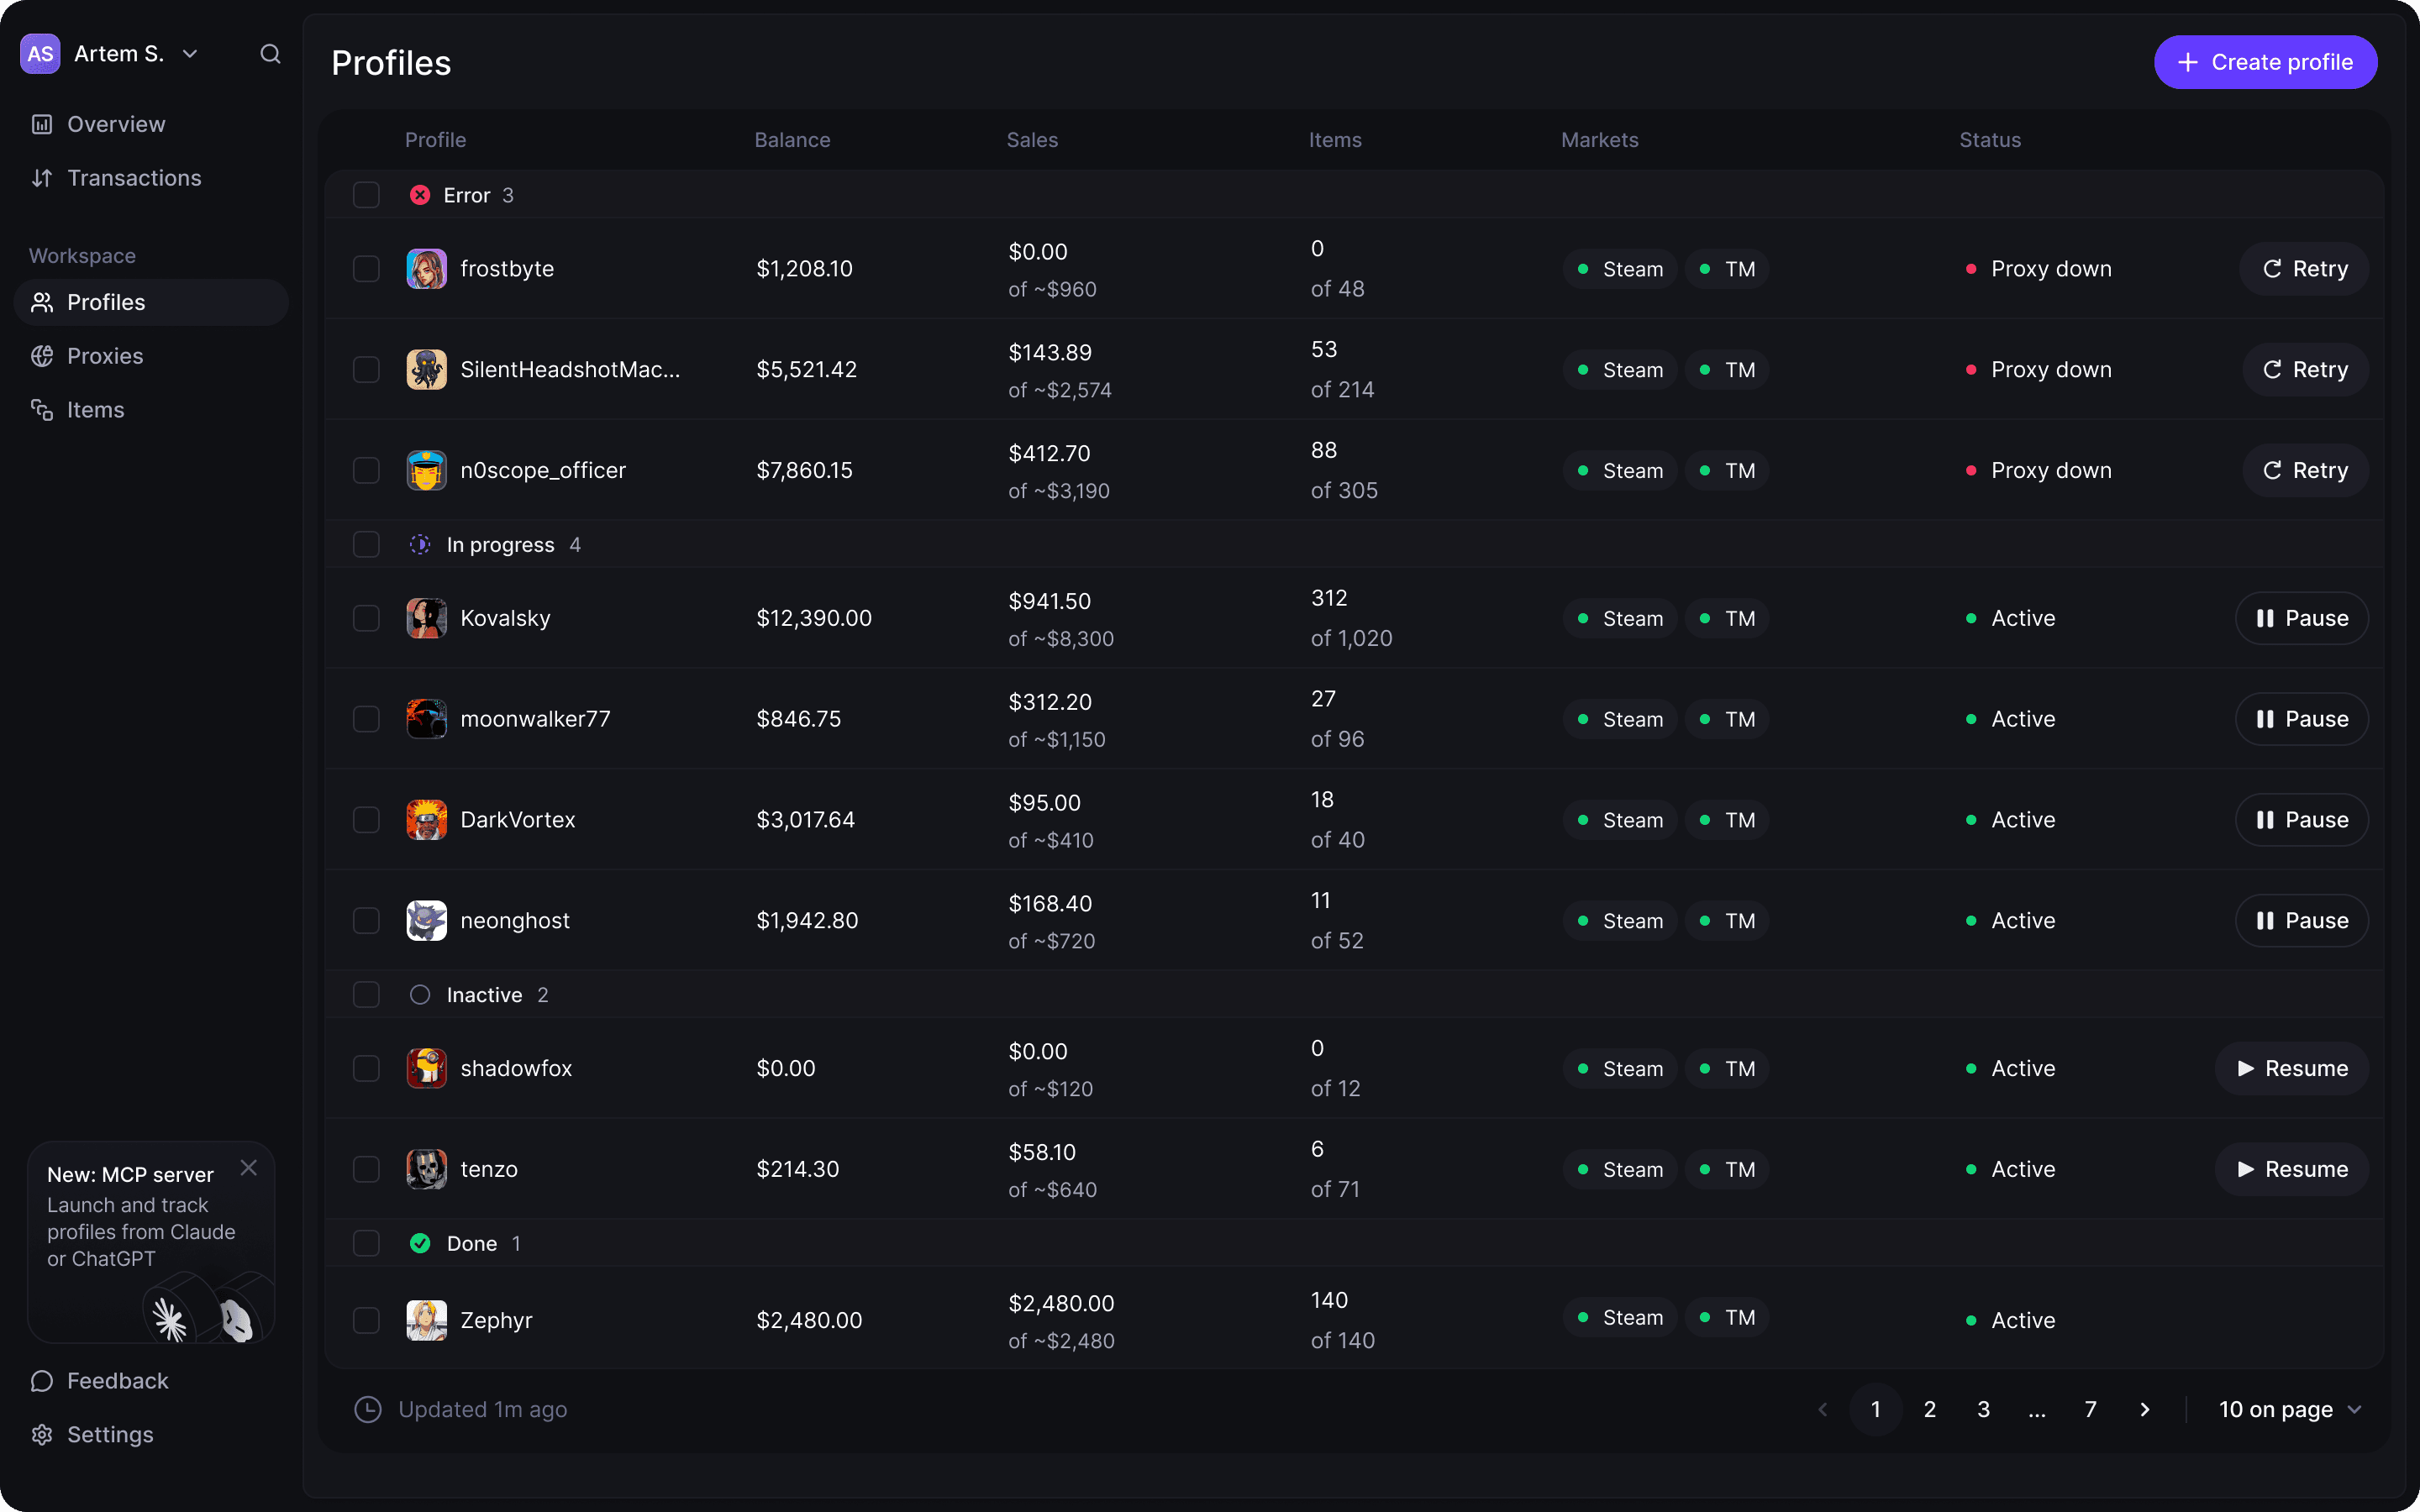Click the TM tag on Zephyr's row
2420x1512 pixels.
[1727, 1318]
